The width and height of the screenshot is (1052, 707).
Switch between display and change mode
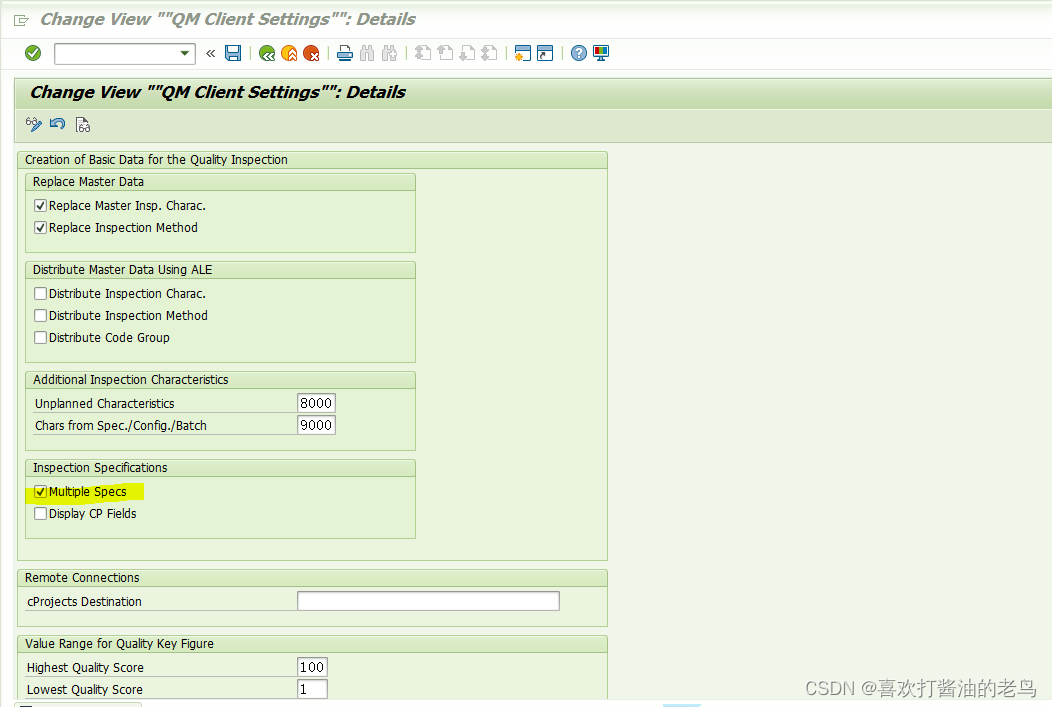(x=33, y=124)
